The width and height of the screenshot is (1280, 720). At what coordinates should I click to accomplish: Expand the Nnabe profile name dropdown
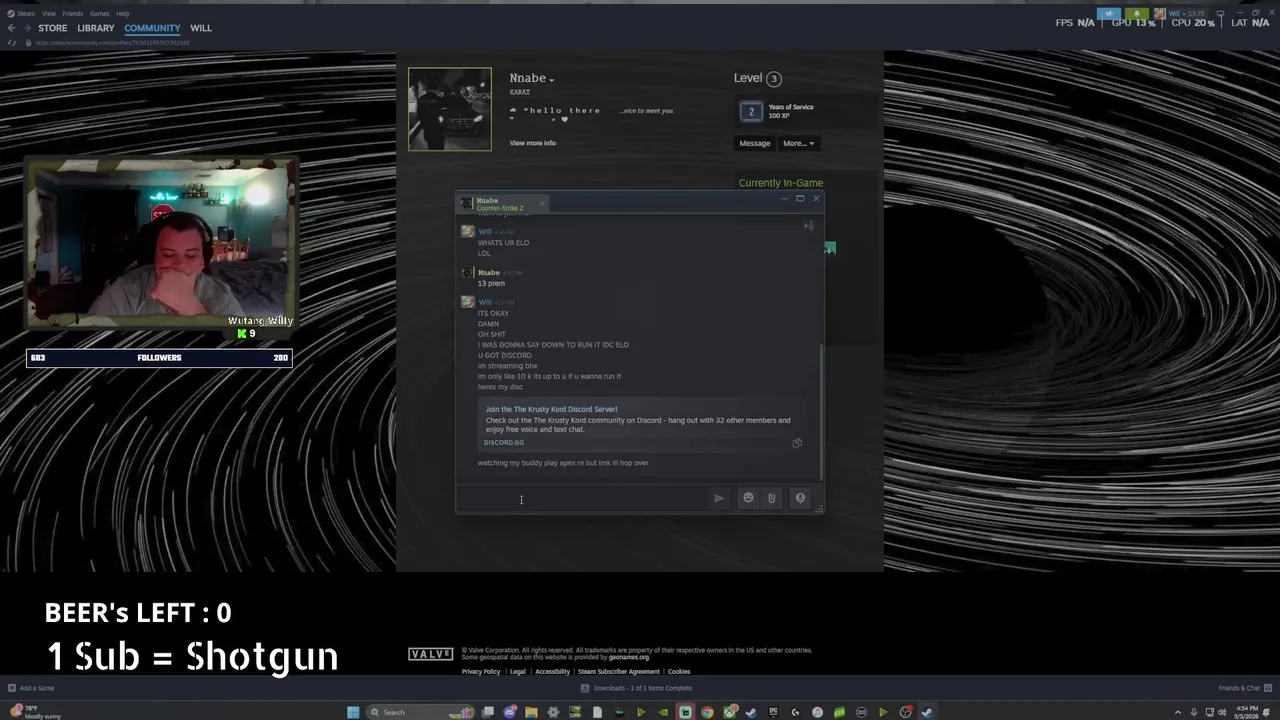click(551, 79)
